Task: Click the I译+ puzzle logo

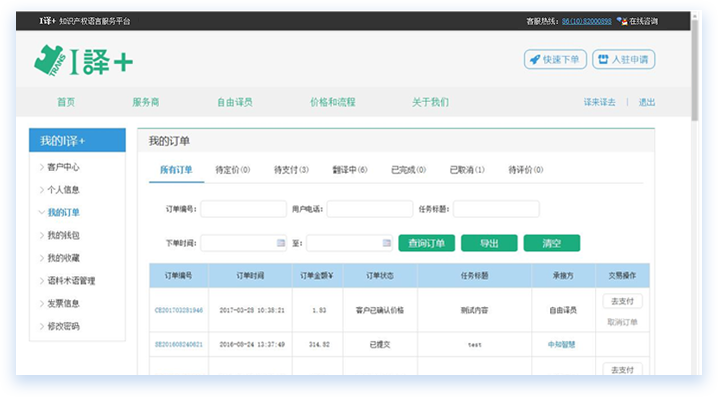Action: click(83, 61)
